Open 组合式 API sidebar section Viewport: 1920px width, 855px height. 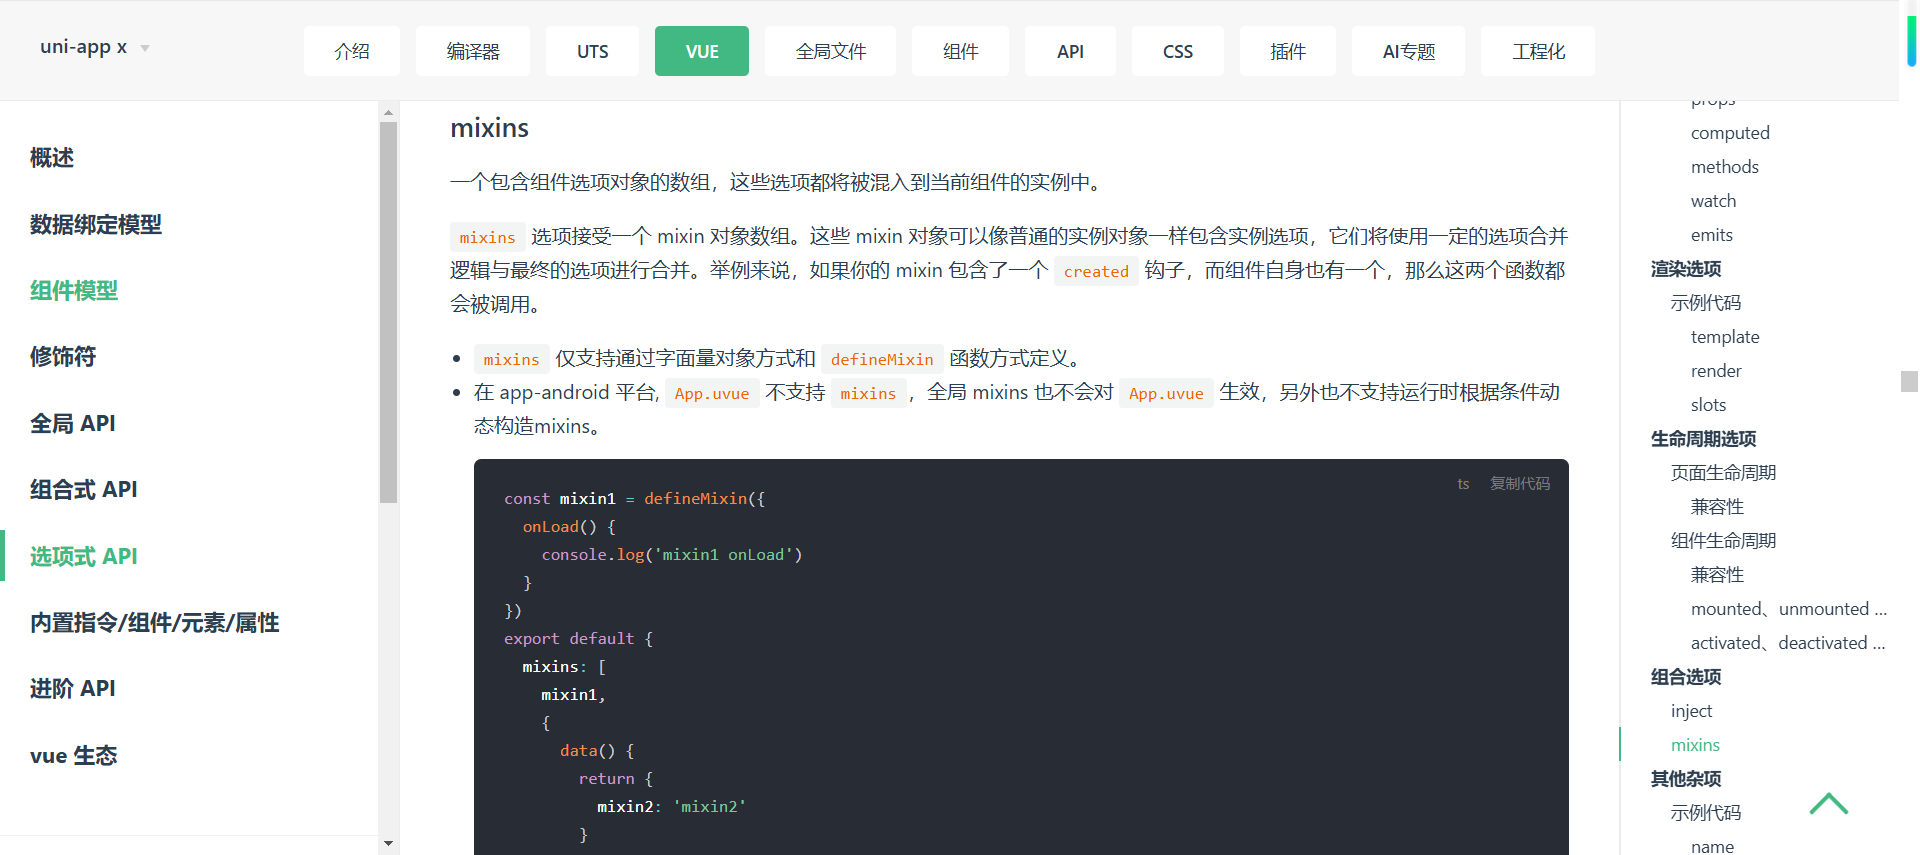(x=84, y=490)
